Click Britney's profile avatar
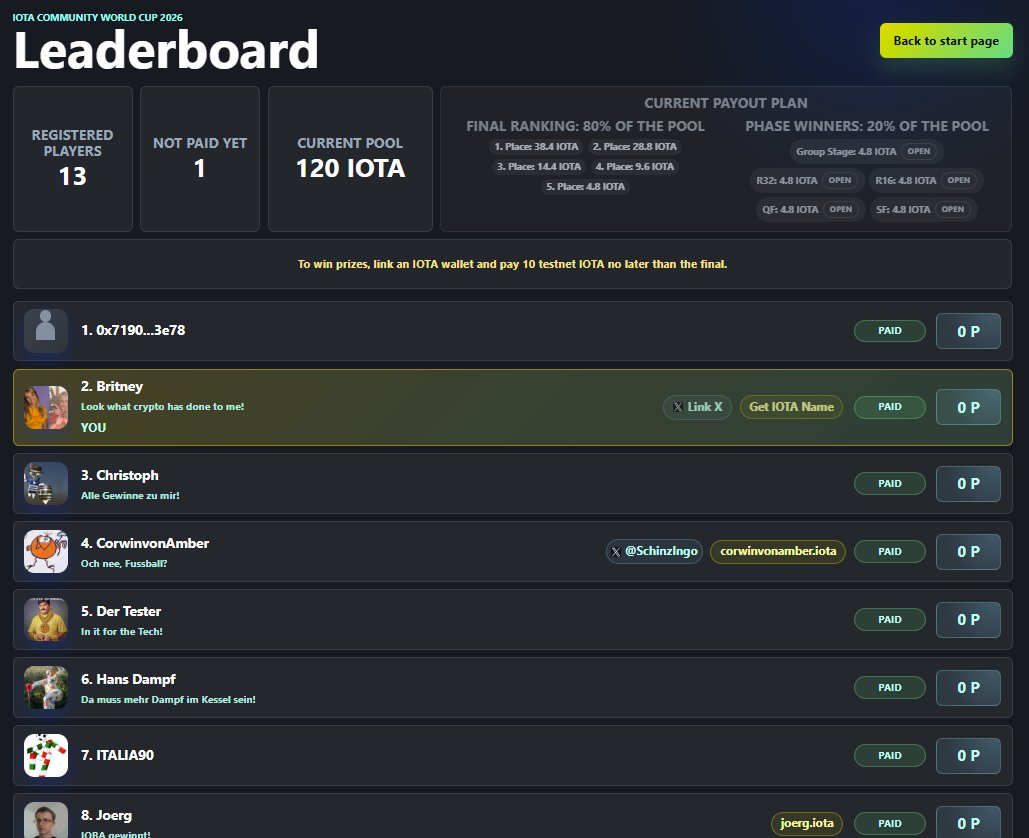Viewport: 1029px width, 838px height. click(46, 408)
